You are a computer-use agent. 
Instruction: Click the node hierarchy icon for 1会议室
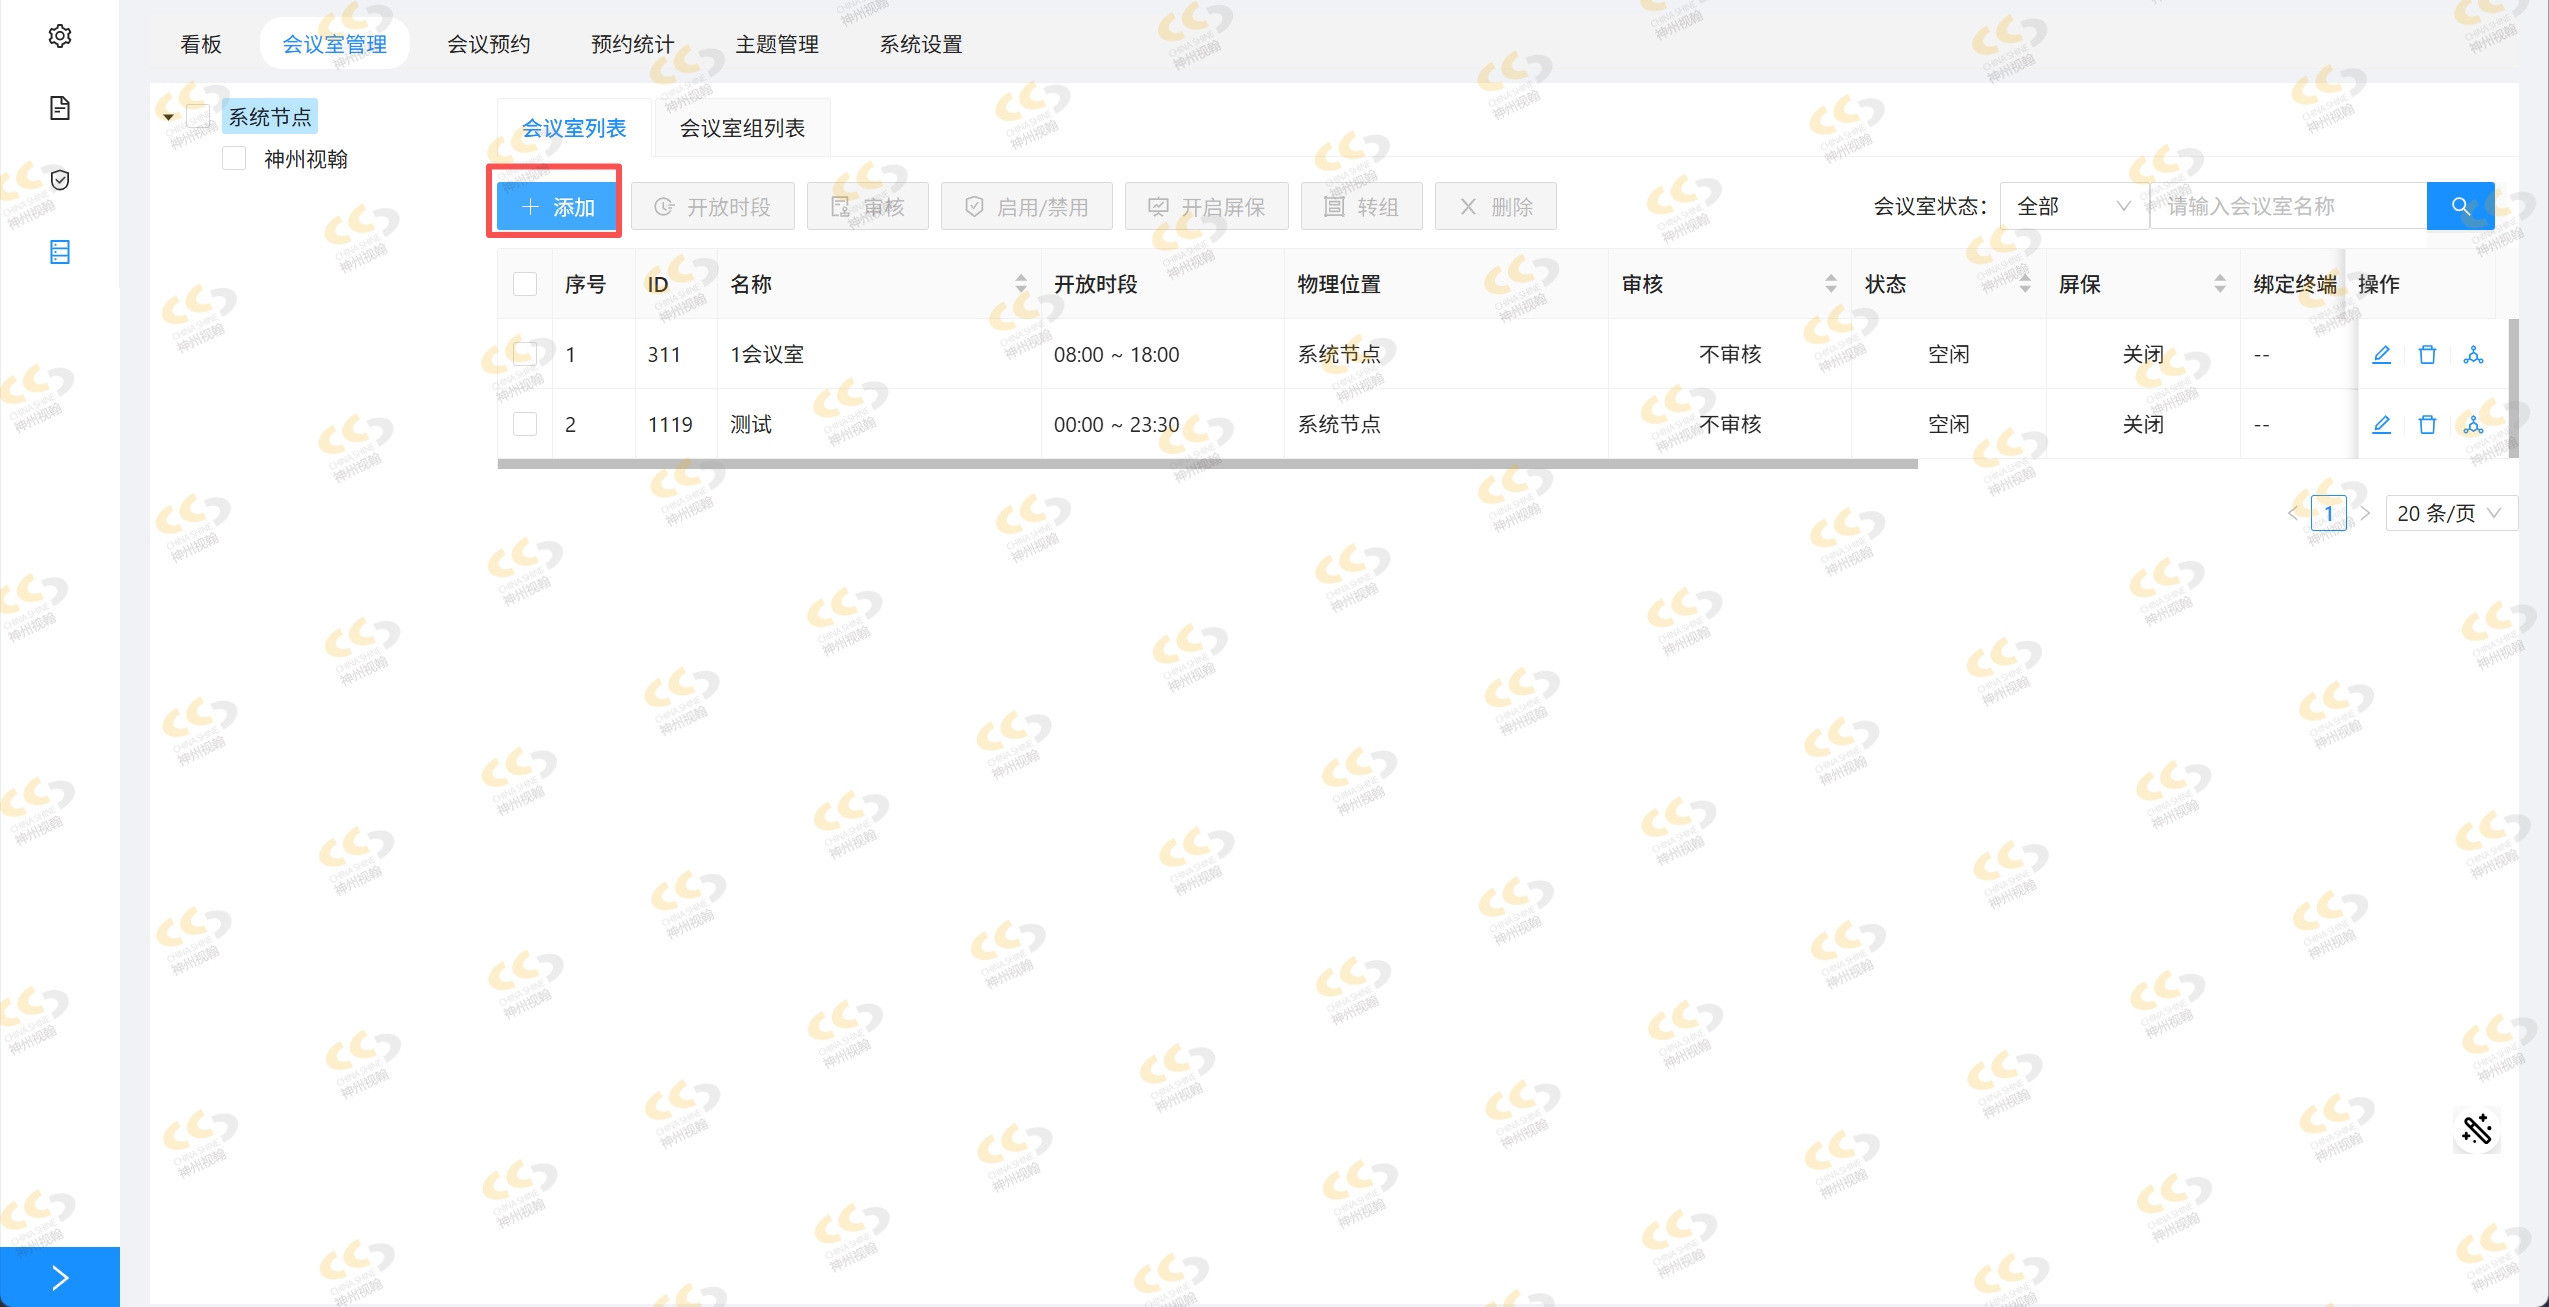pyautogui.click(x=2473, y=354)
